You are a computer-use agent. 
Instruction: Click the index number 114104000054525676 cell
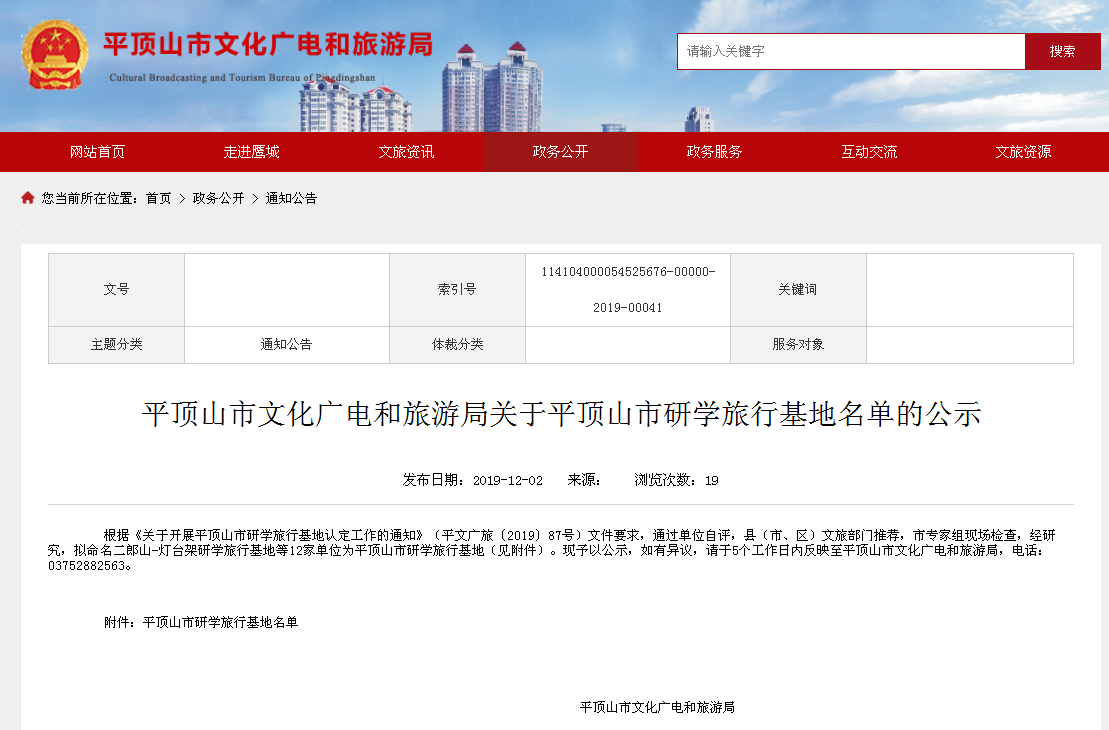point(628,289)
